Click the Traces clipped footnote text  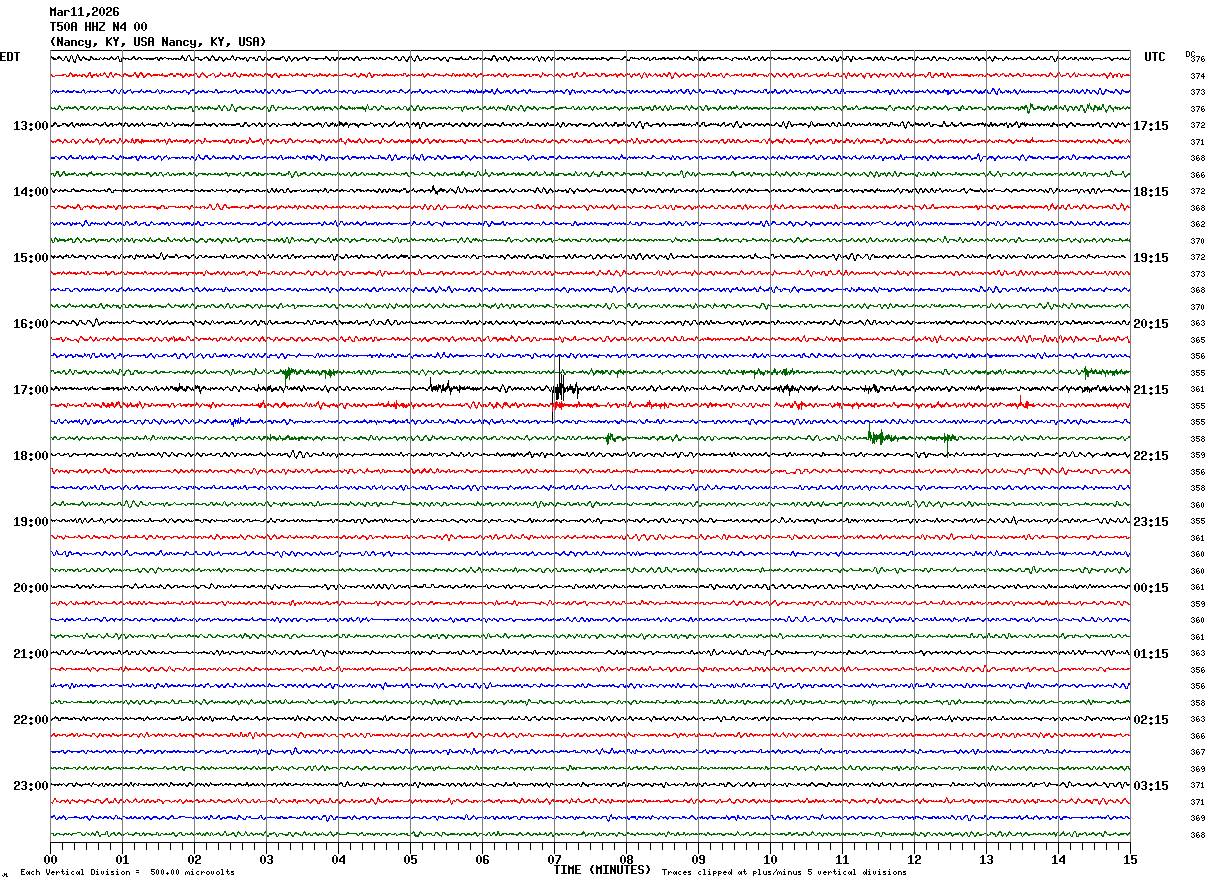point(784,873)
